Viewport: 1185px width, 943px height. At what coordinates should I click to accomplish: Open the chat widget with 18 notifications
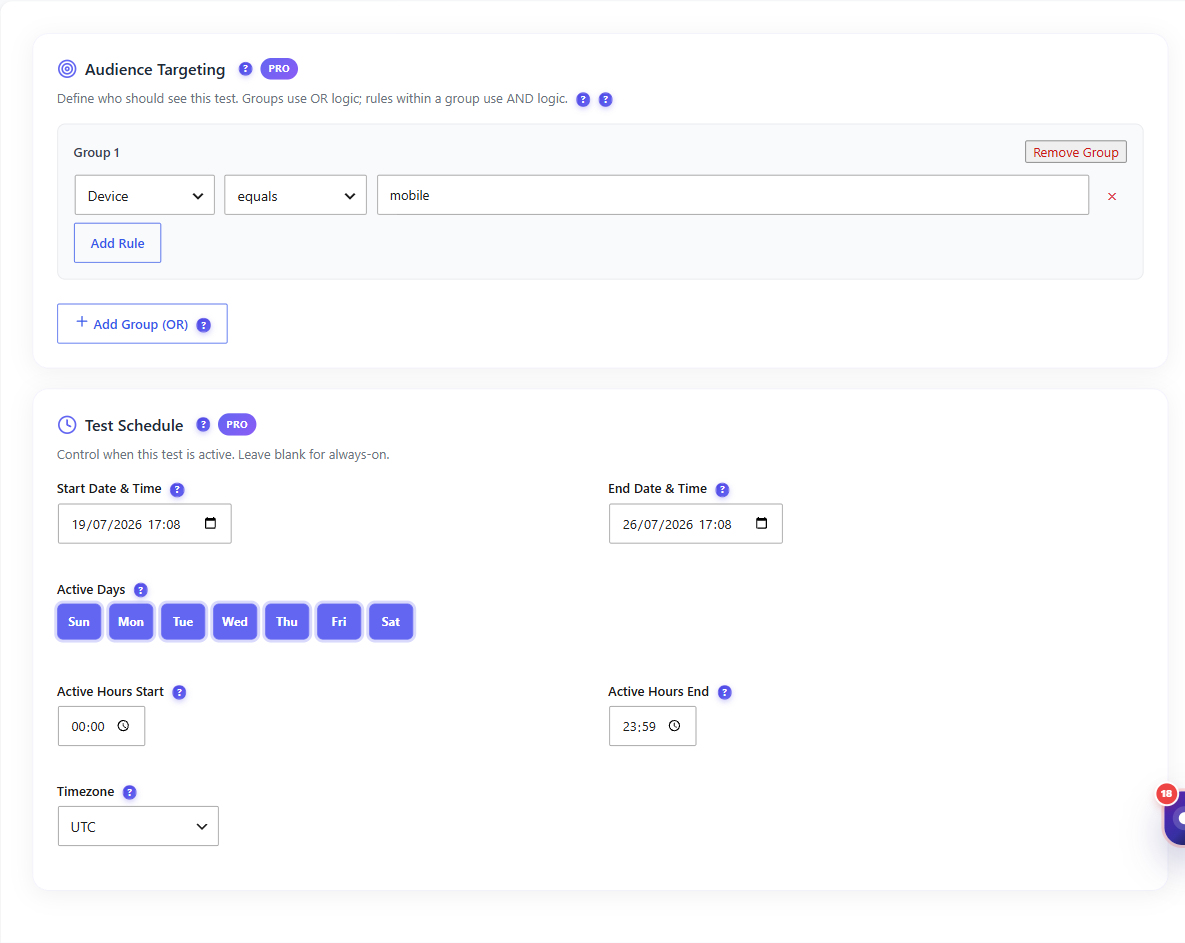(1174, 816)
